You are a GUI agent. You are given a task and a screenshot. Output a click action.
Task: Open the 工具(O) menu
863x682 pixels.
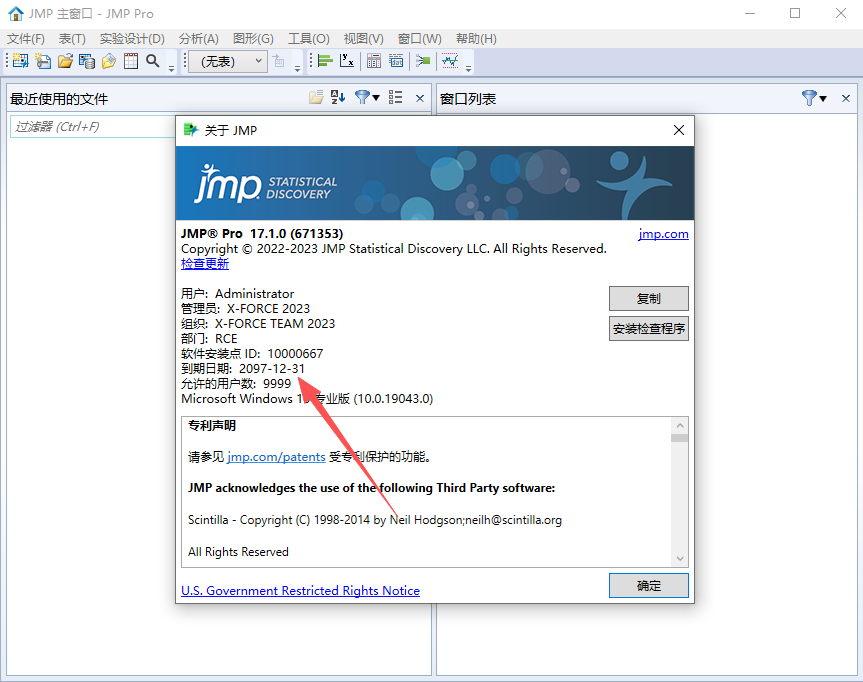(309, 39)
